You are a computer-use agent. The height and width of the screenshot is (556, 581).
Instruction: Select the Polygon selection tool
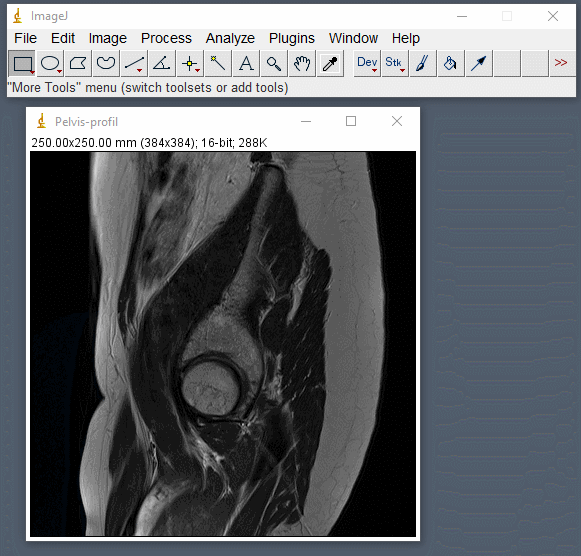click(x=78, y=64)
